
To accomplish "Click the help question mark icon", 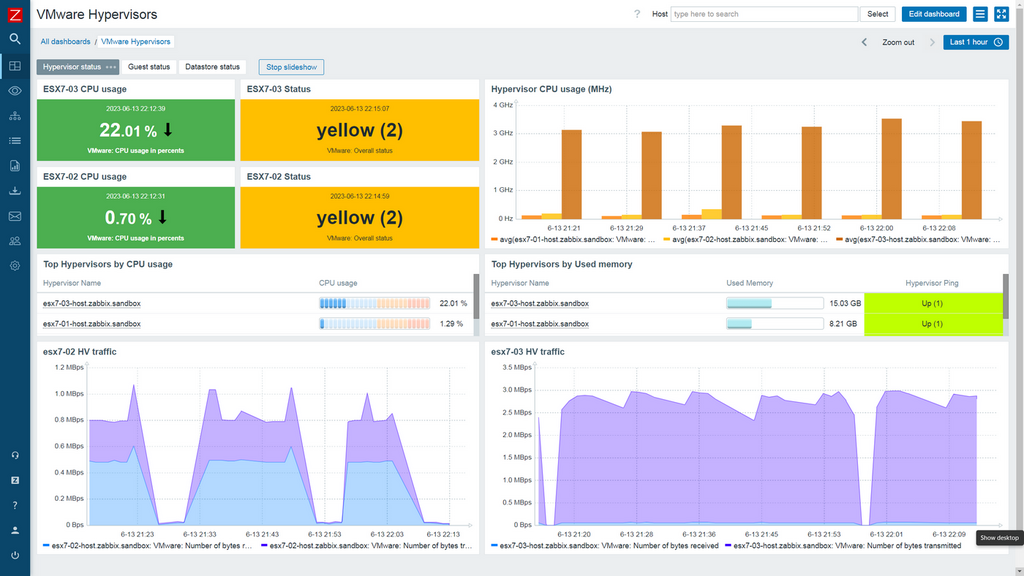I will pyautogui.click(x=637, y=14).
